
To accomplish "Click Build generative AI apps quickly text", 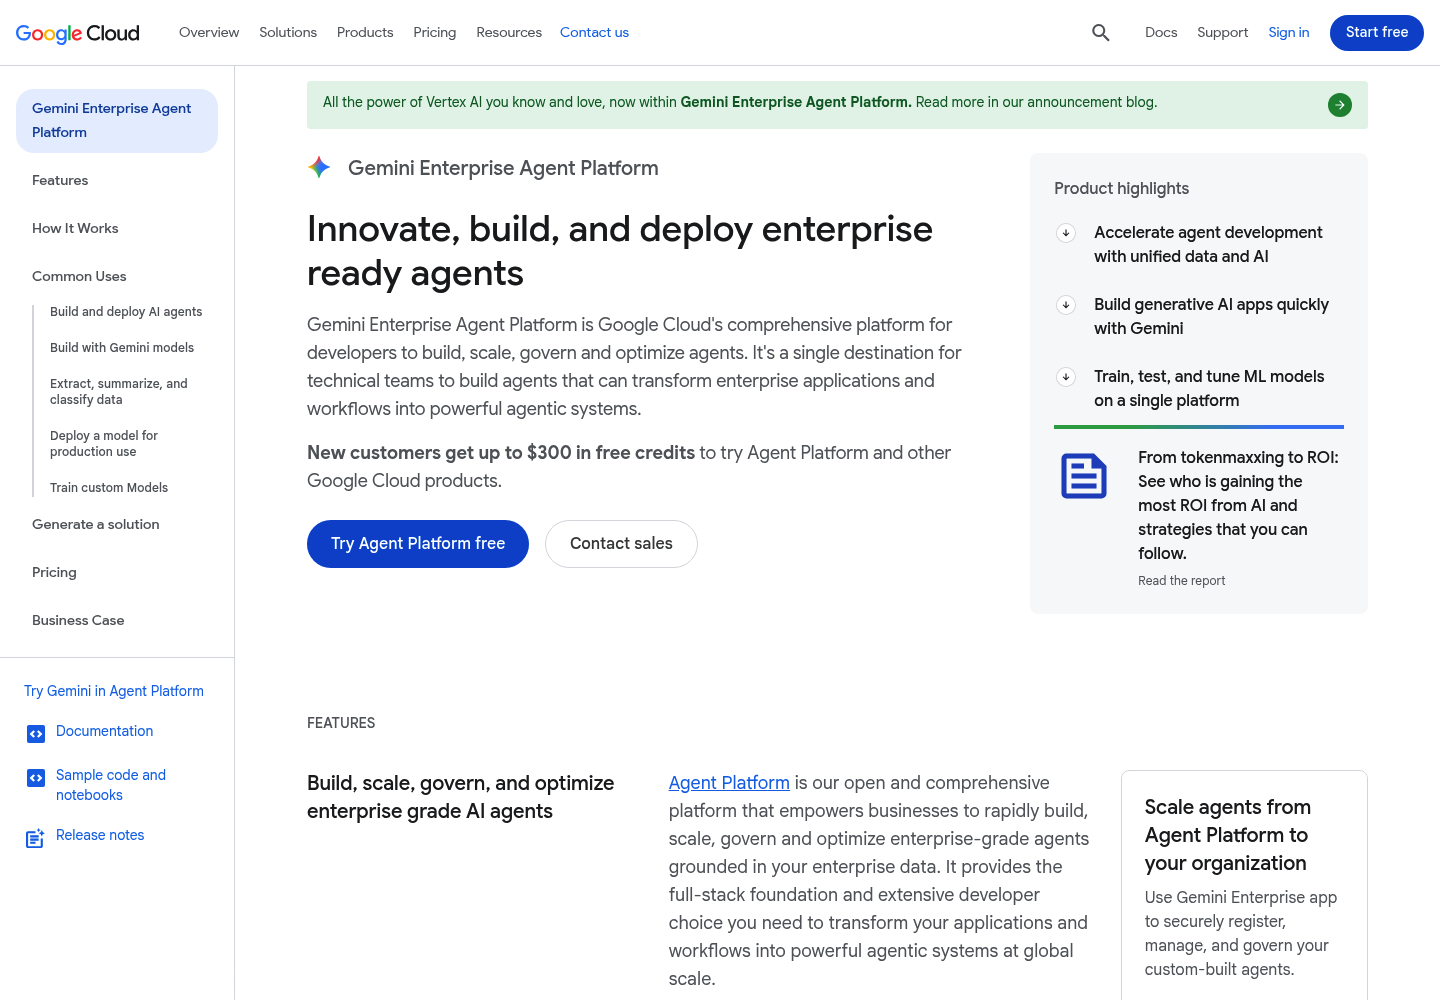I will (1211, 317).
